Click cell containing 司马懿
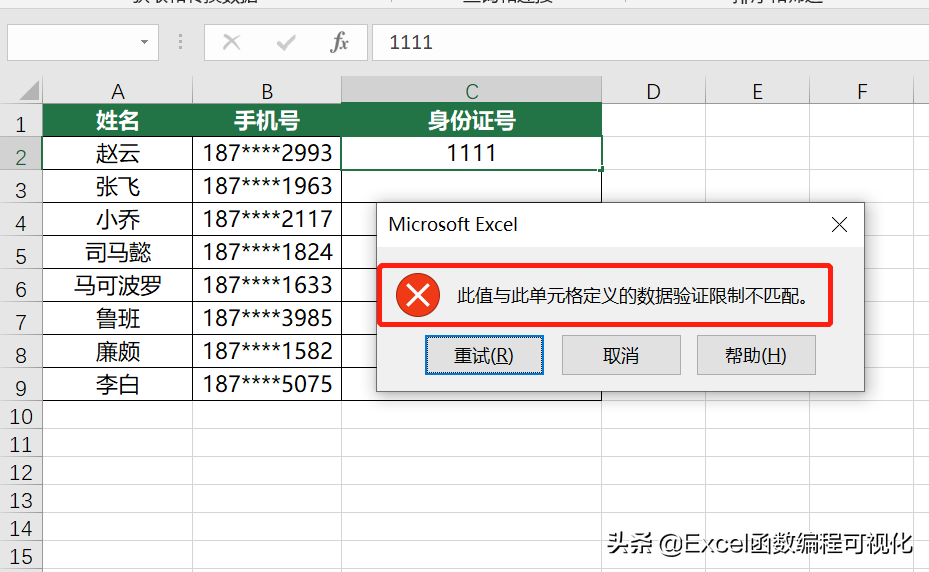 click(x=117, y=253)
